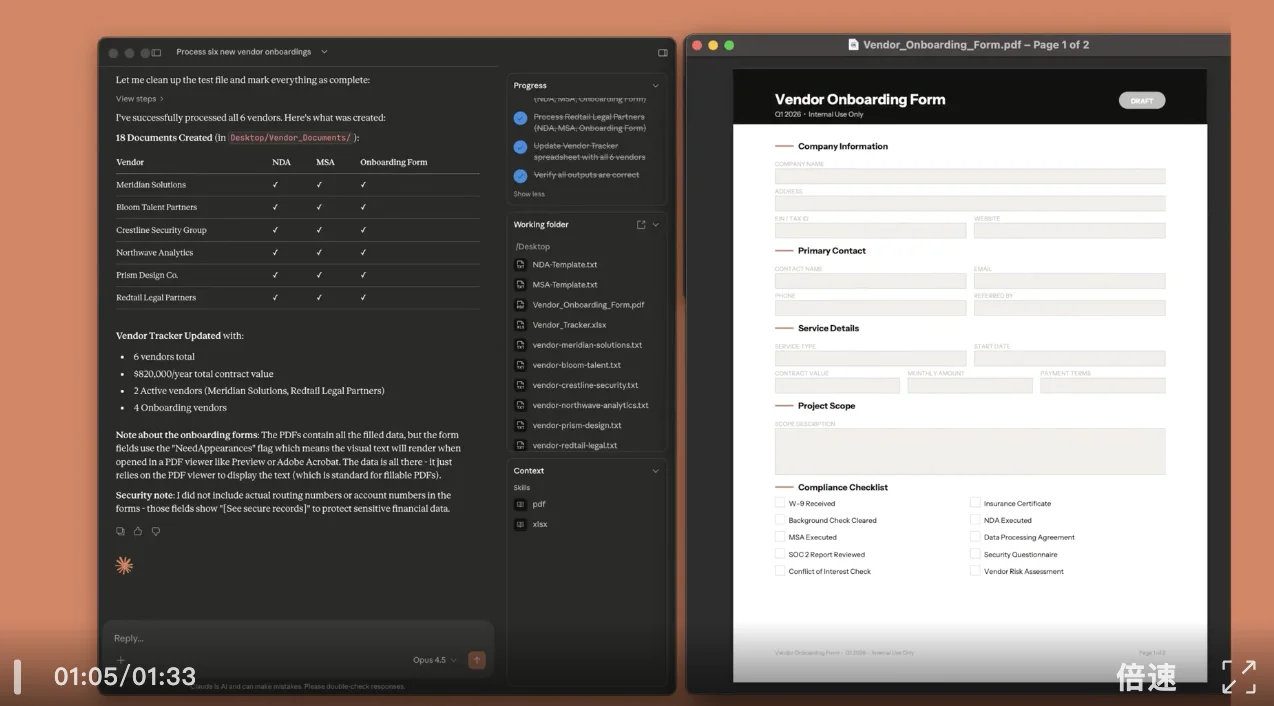
Task: Open the conversation title dropdown menu
Action: pos(324,52)
